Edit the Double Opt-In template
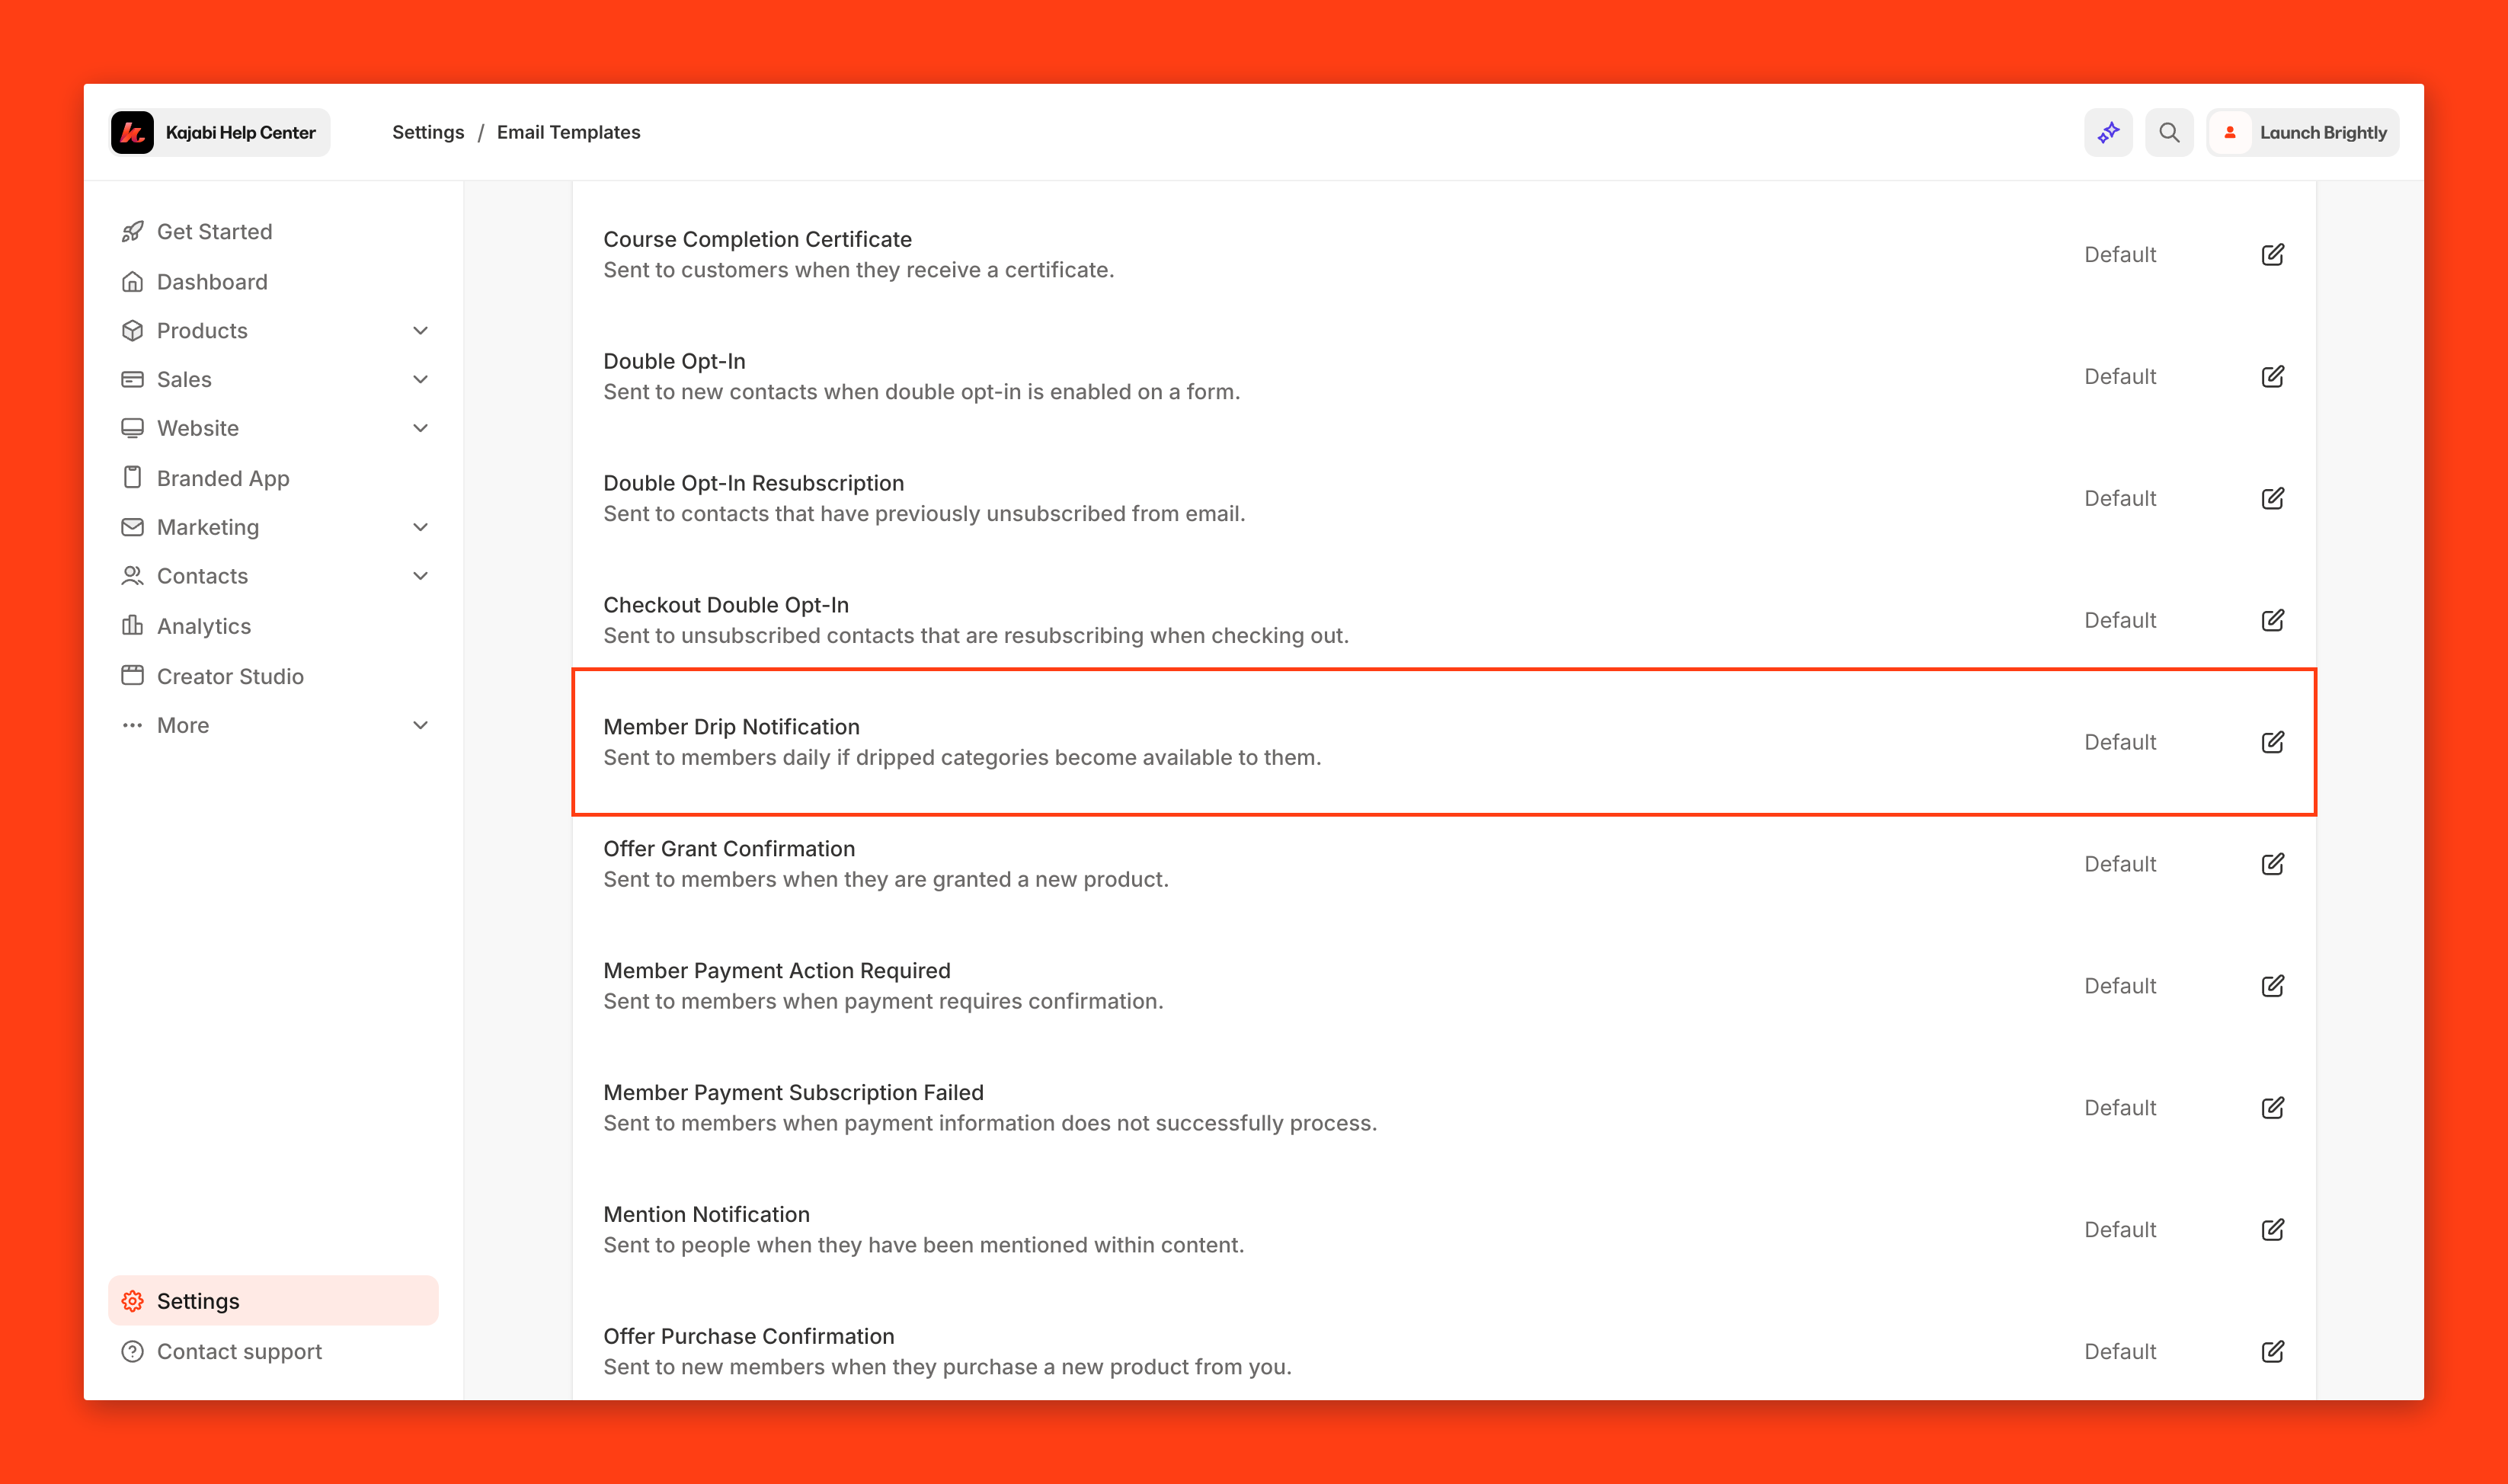 [x=2272, y=376]
